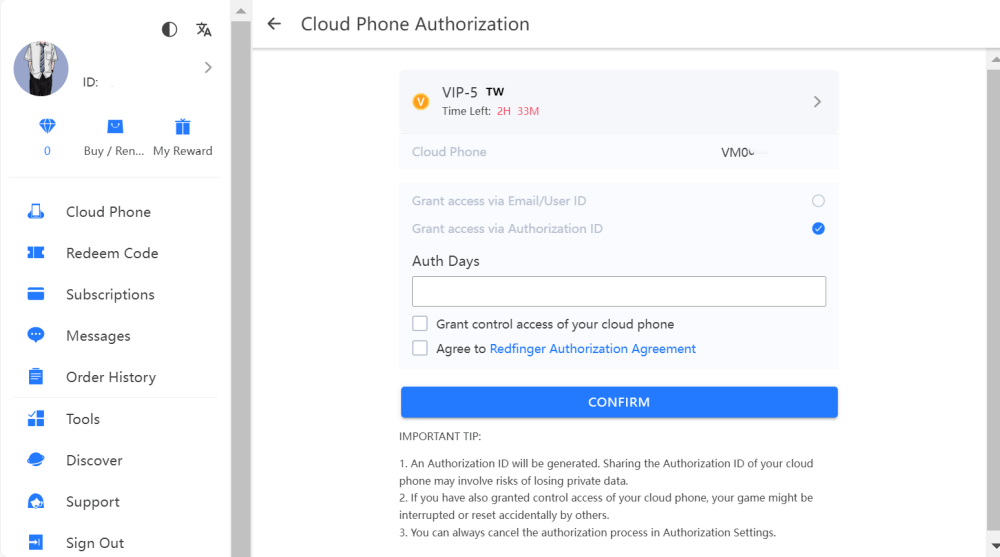Click the Order History list icon
Screen dimensions: 1000x557
pos(36,376)
